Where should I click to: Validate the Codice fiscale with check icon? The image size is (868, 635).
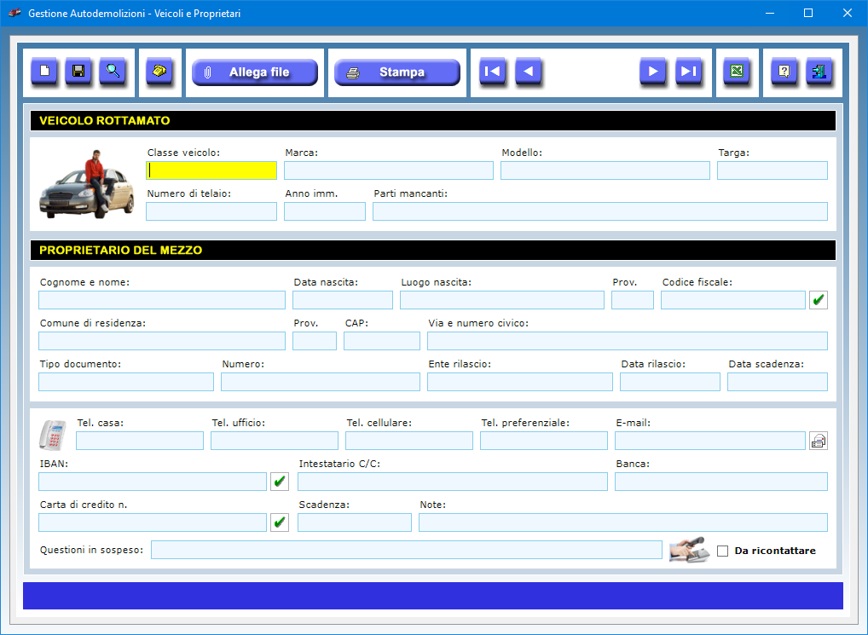coord(818,300)
